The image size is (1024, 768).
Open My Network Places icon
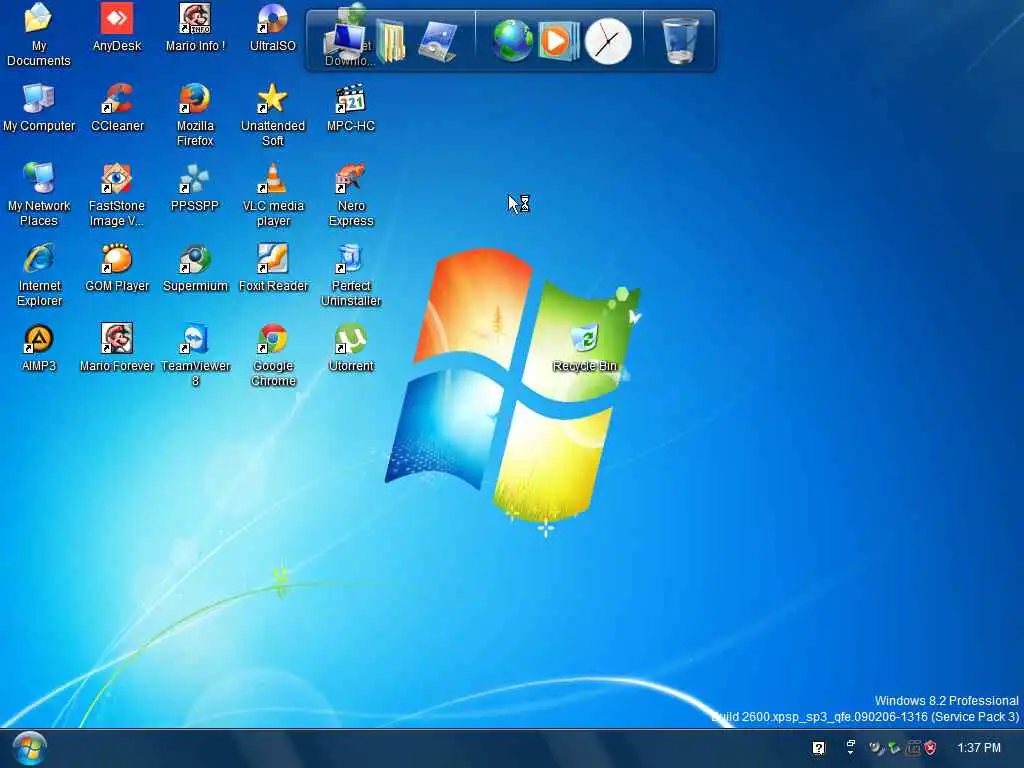[39, 195]
